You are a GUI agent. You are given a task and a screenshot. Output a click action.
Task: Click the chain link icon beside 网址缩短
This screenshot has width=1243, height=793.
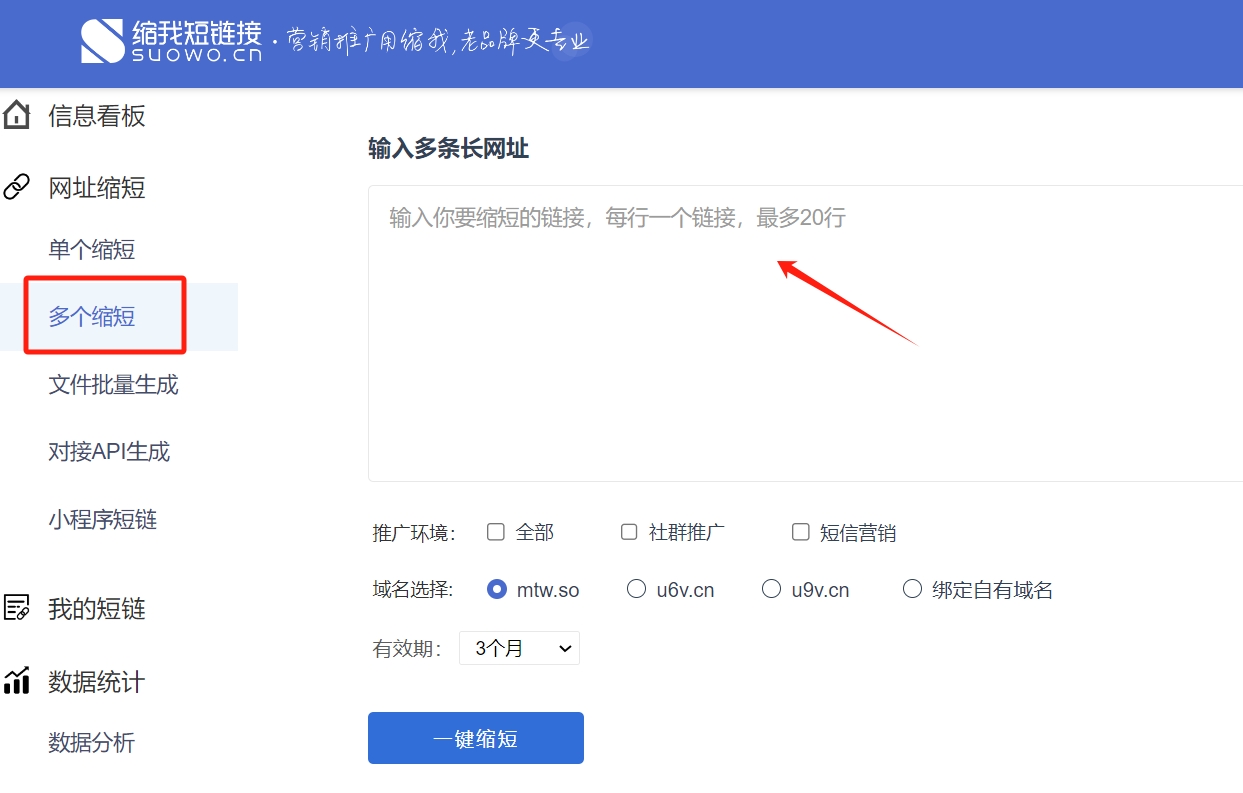pyautogui.click(x=17, y=187)
